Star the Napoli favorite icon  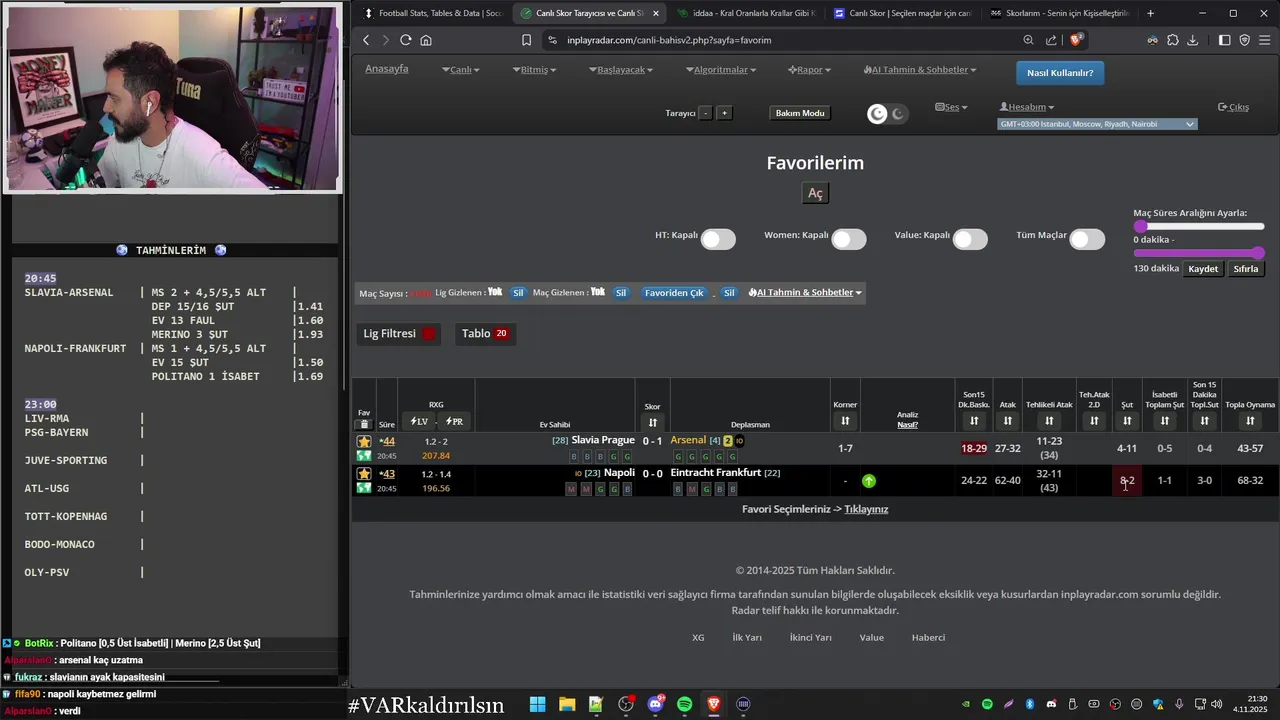[364, 473]
